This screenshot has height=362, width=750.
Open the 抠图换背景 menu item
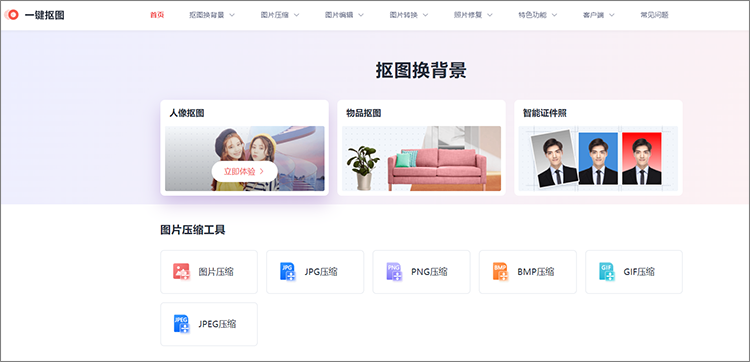click(x=207, y=15)
